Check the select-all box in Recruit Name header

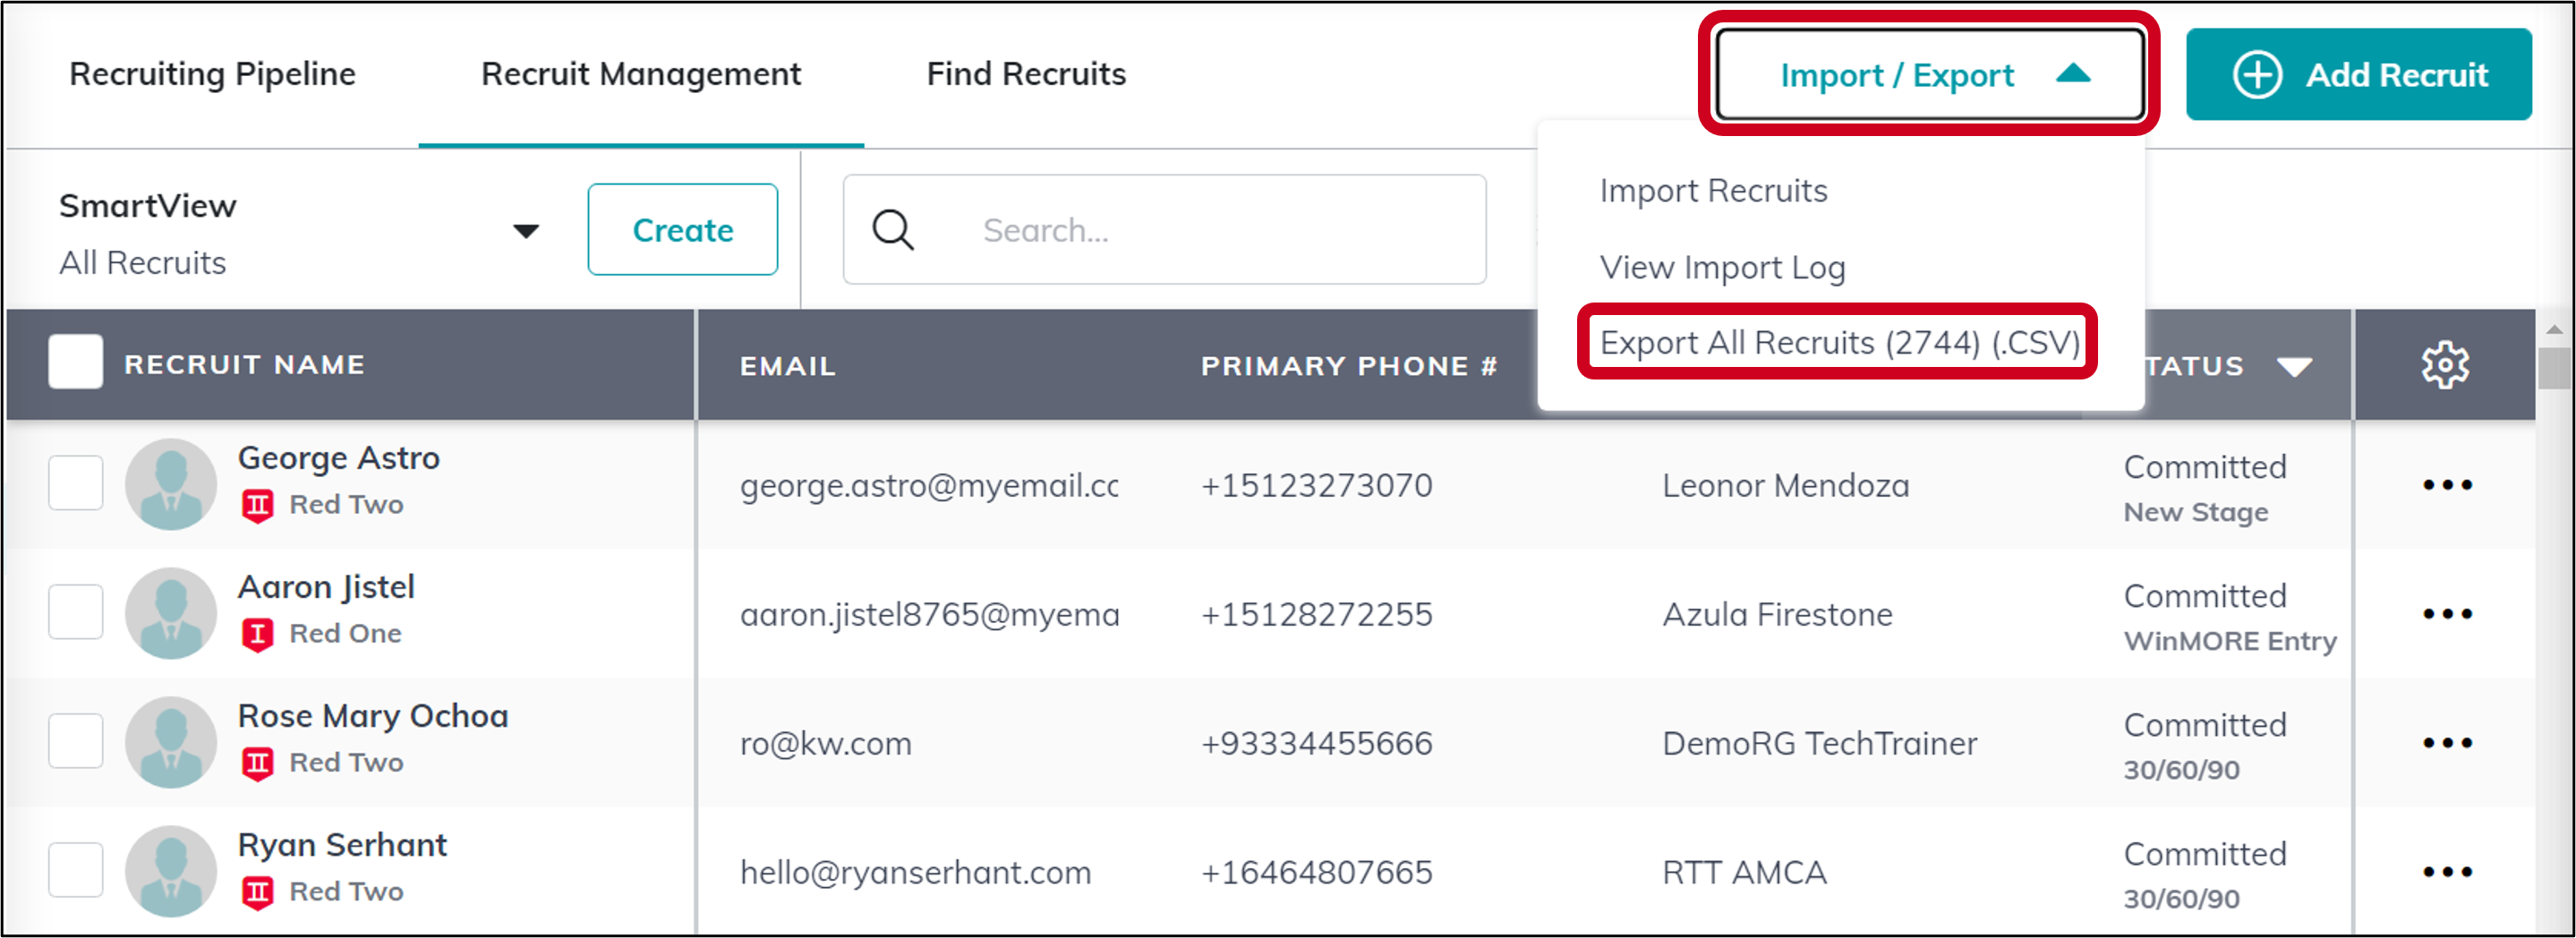pyautogui.click(x=75, y=361)
